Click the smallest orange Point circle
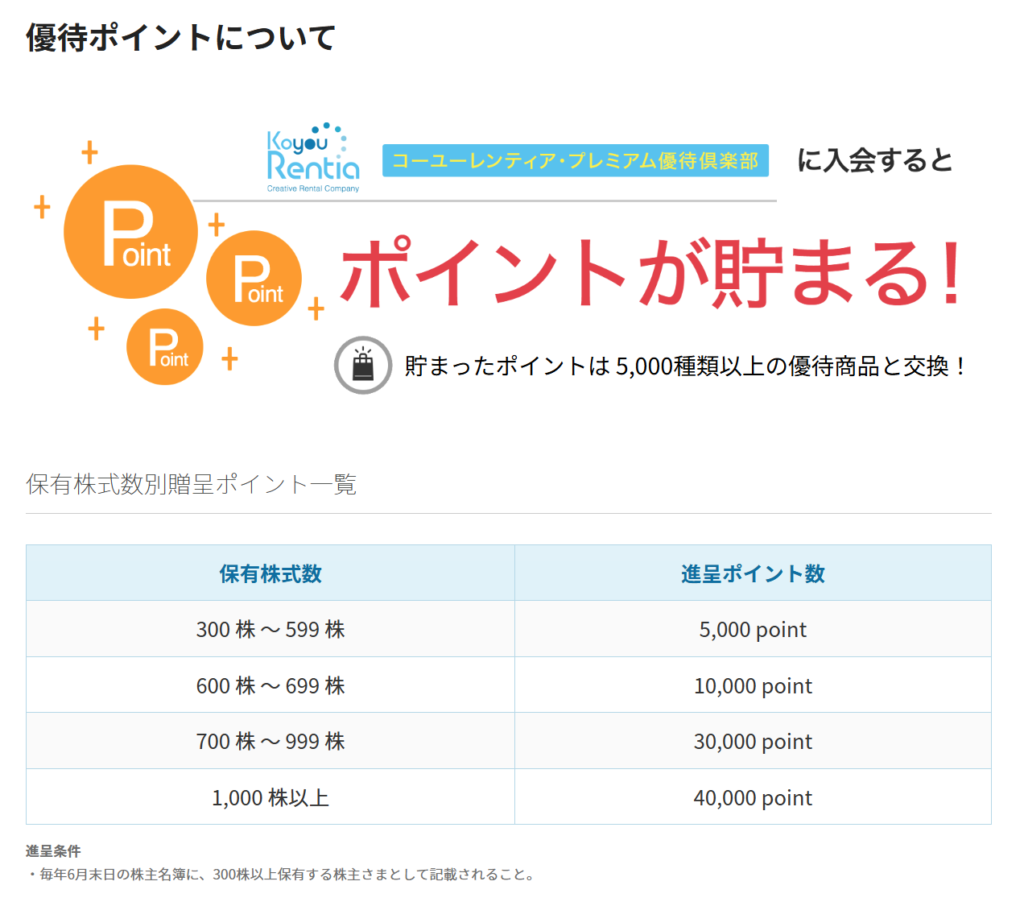The height and width of the screenshot is (902, 1024). pos(165,347)
